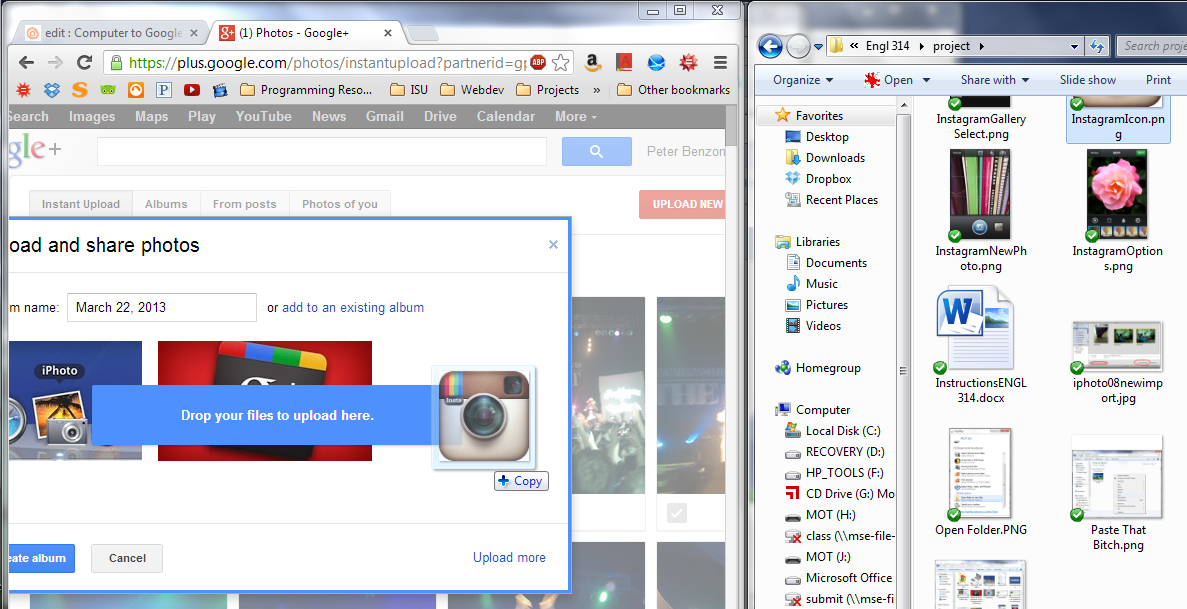Open the Share with dropdown
The height and width of the screenshot is (609, 1187).
coord(995,80)
